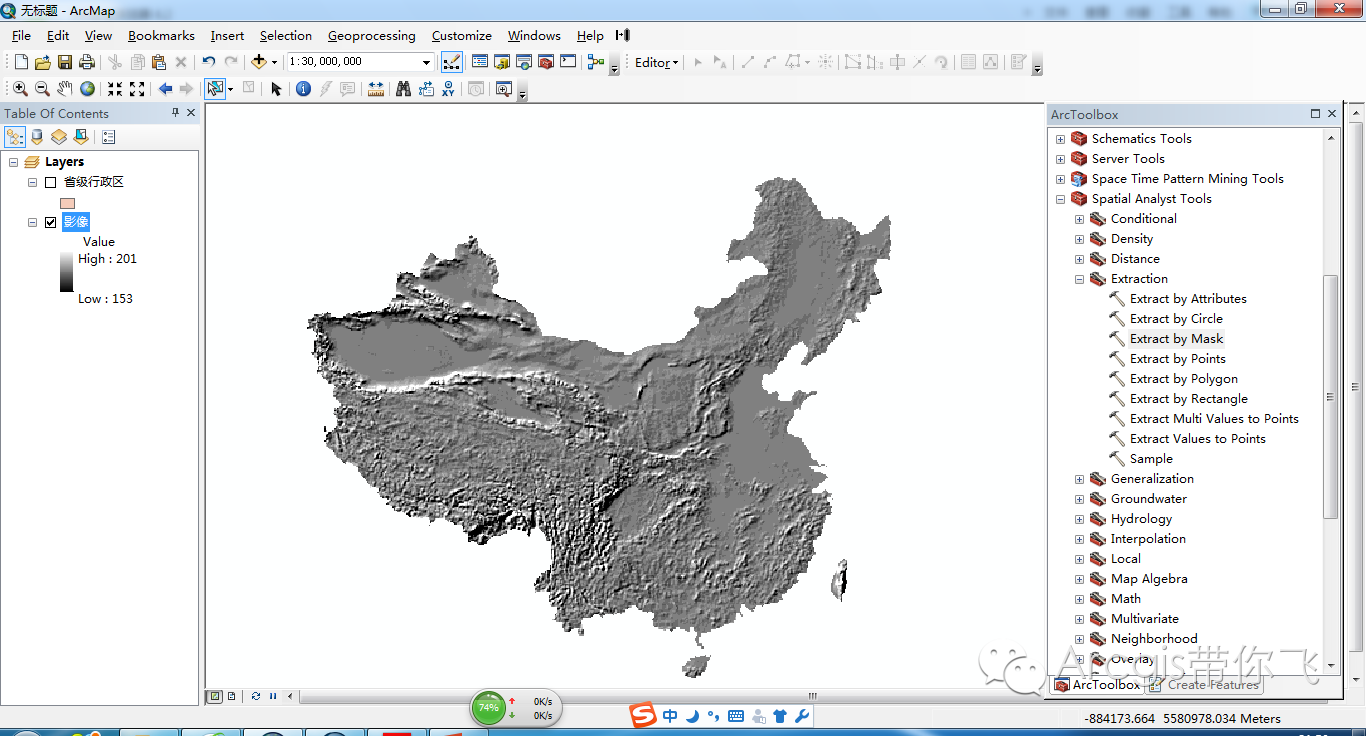Open the Python window icon
1366x736 pixels.
click(568, 62)
